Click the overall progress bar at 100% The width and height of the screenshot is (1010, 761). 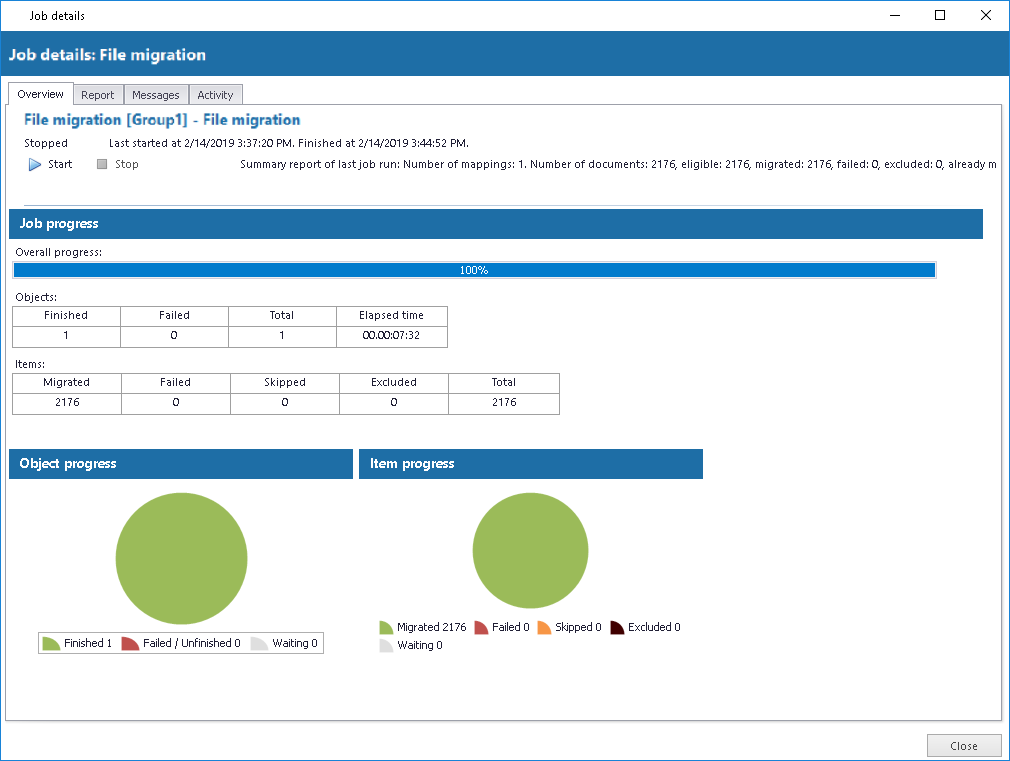pos(474,270)
